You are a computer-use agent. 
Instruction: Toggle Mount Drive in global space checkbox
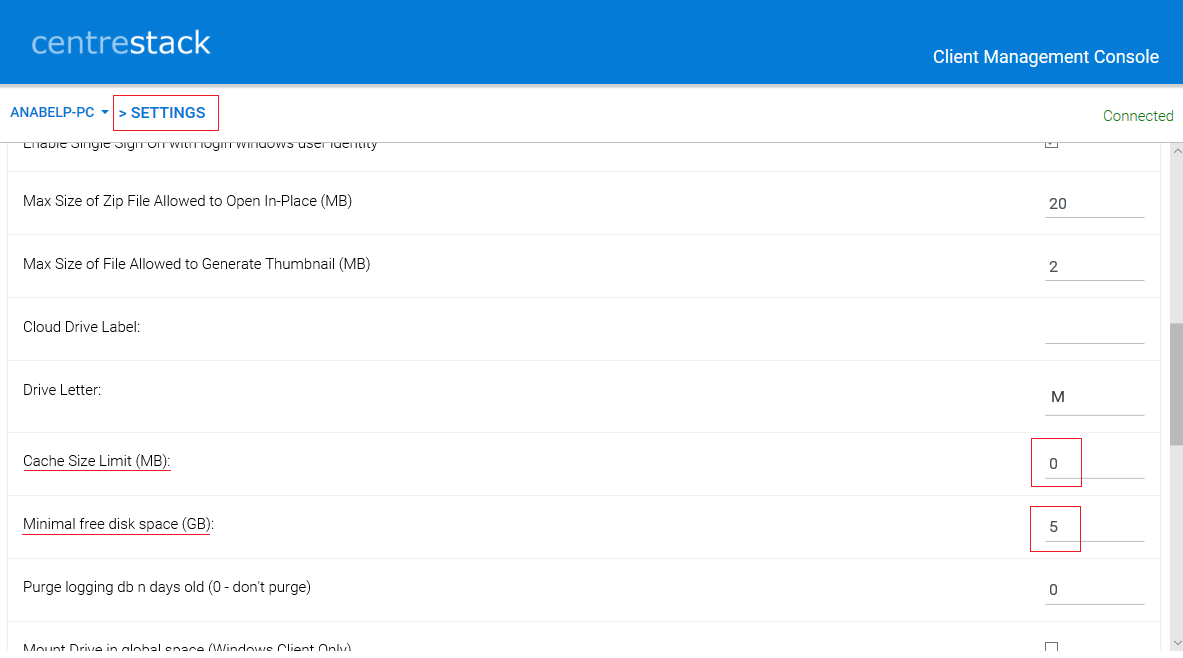point(1052,647)
